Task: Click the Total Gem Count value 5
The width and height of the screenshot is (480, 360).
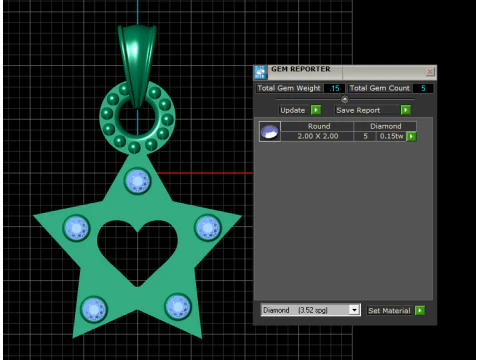Action: click(423, 88)
